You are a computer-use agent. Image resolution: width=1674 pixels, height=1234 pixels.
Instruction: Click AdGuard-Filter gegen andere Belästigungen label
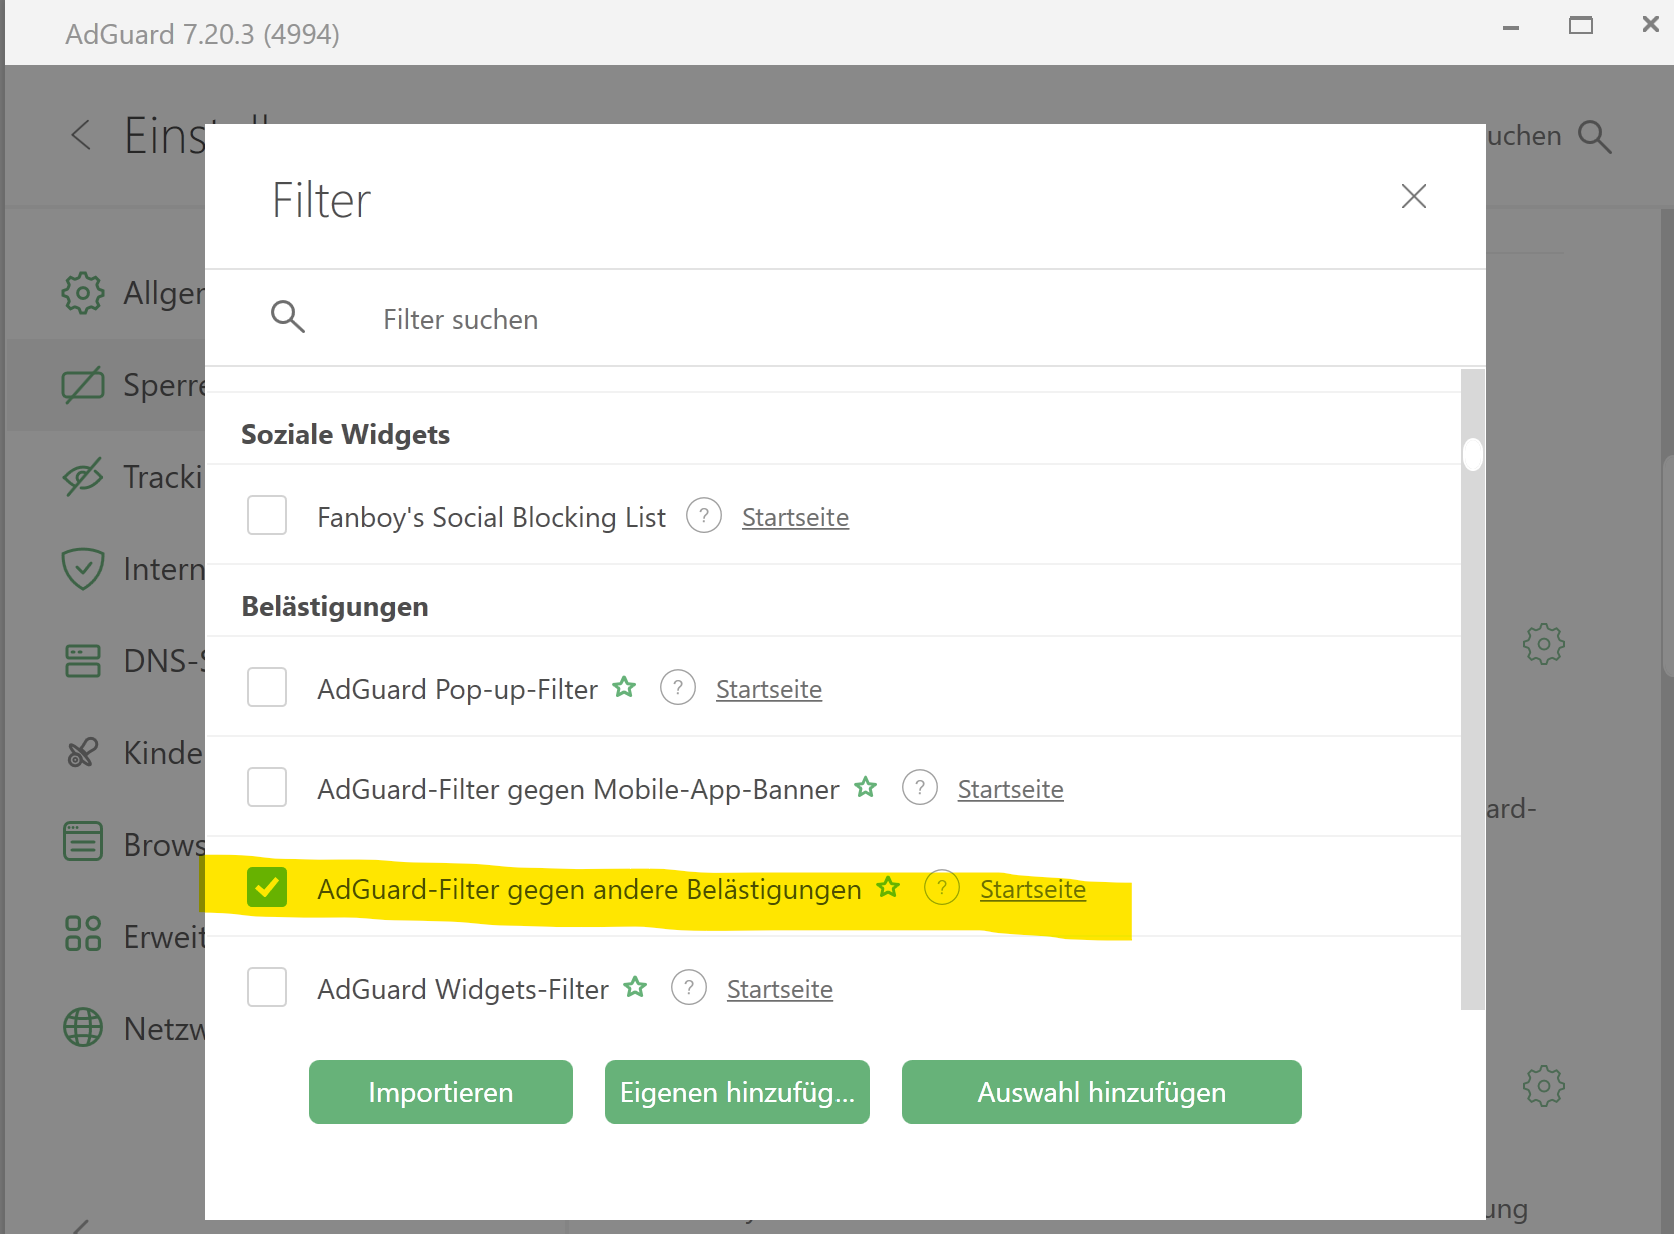589,889
